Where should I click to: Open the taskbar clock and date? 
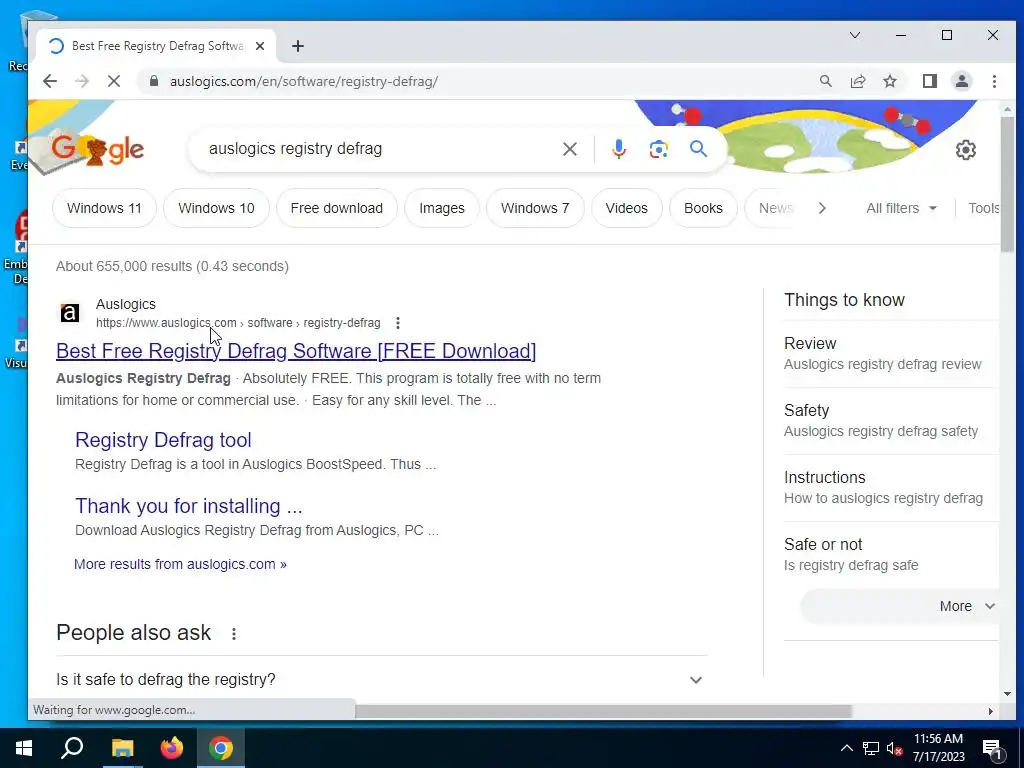click(x=938, y=748)
